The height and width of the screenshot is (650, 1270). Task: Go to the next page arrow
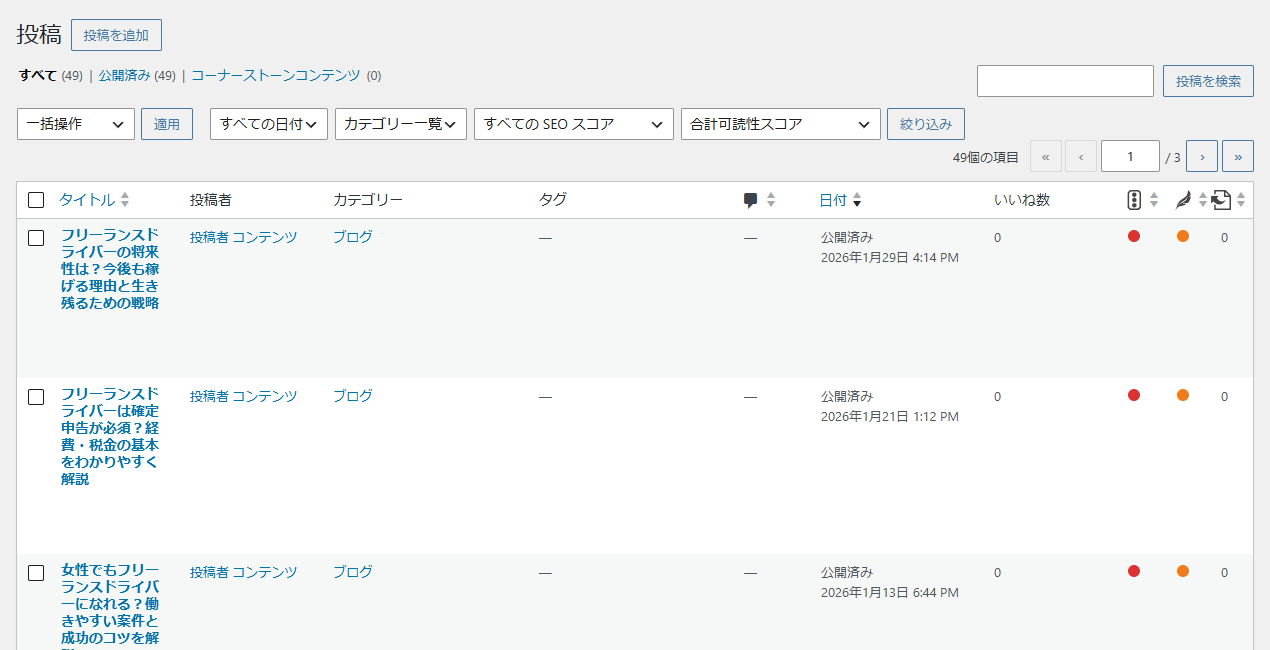point(1201,156)
